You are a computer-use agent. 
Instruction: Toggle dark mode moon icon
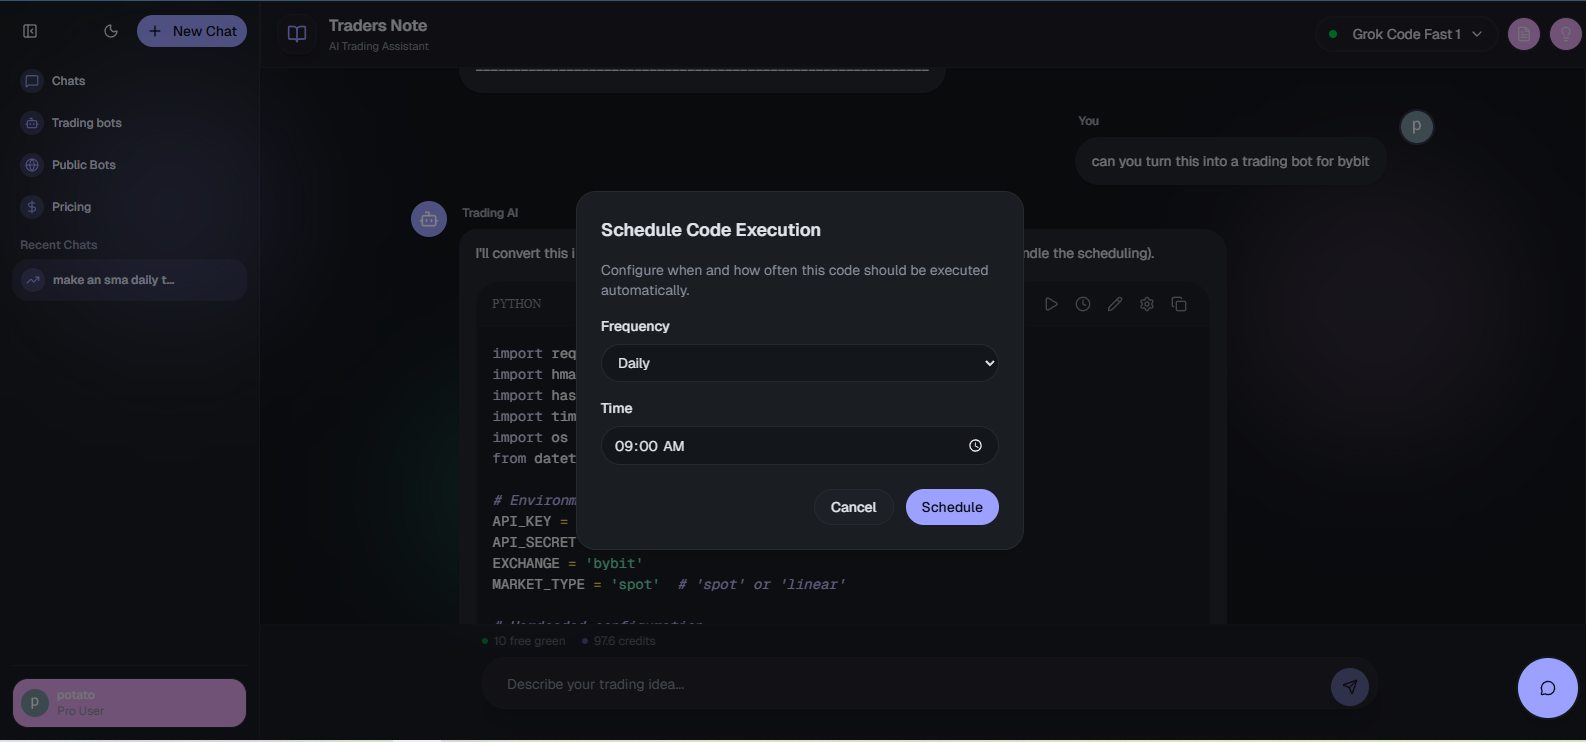(111, 31)
